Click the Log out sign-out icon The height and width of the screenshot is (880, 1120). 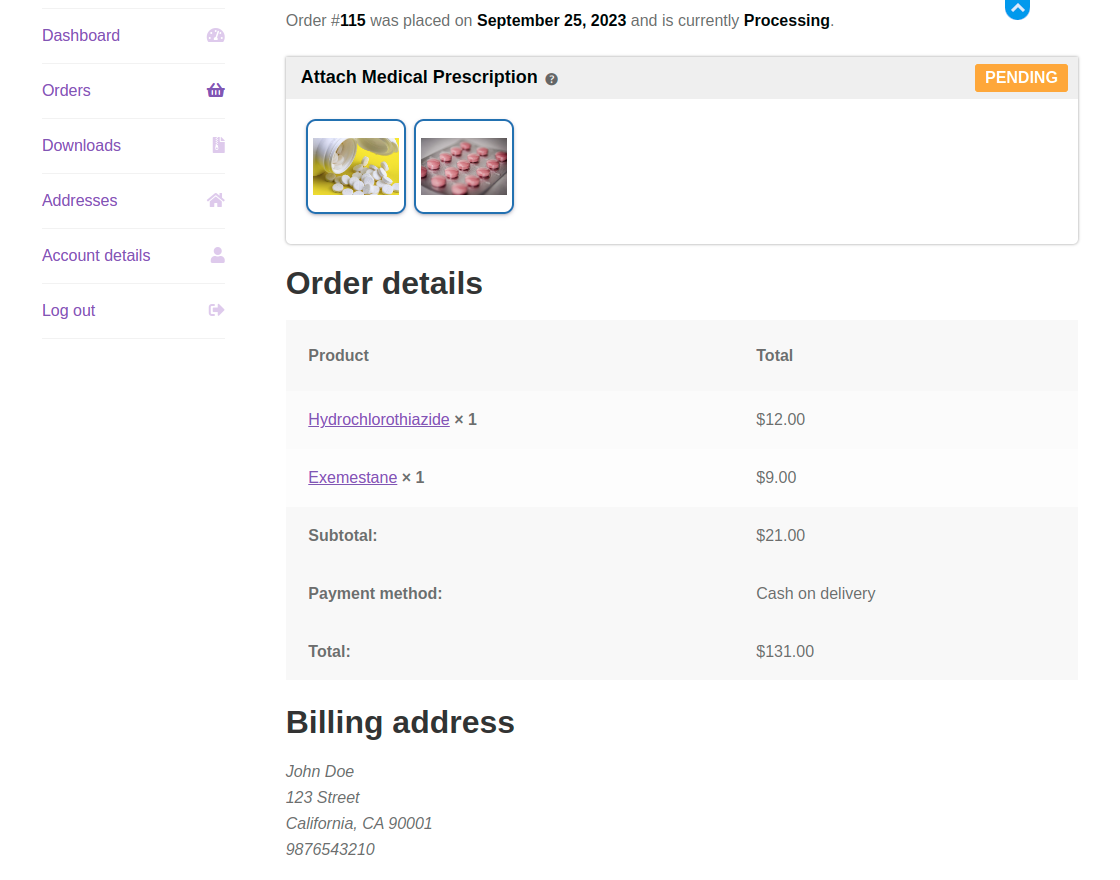coord(216,310)
